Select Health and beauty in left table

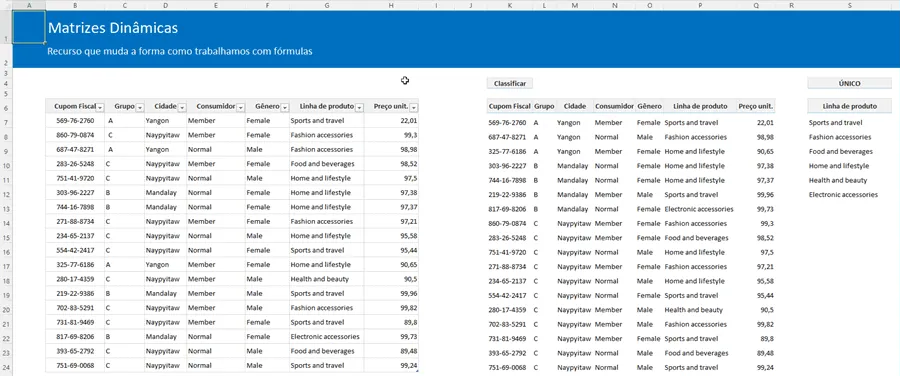326,279
